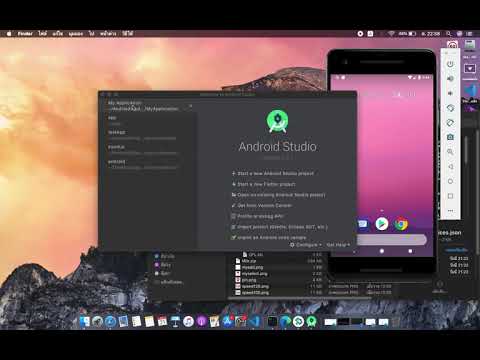Start a new Android Studio project
Image resolution: width=480 pixels, height=360 pixels.
coord(273,173)
